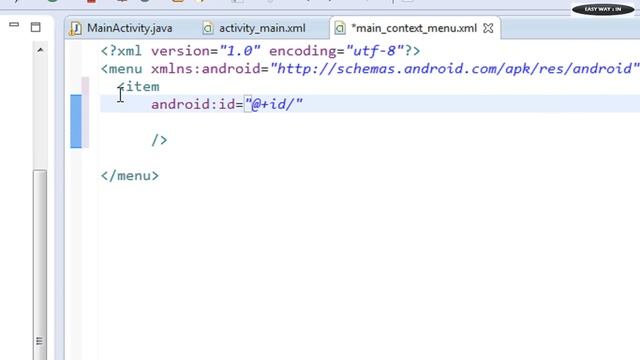The image size is (640, 360).
Task: Click the </menu> closing tag
Action: click(130, 176)
